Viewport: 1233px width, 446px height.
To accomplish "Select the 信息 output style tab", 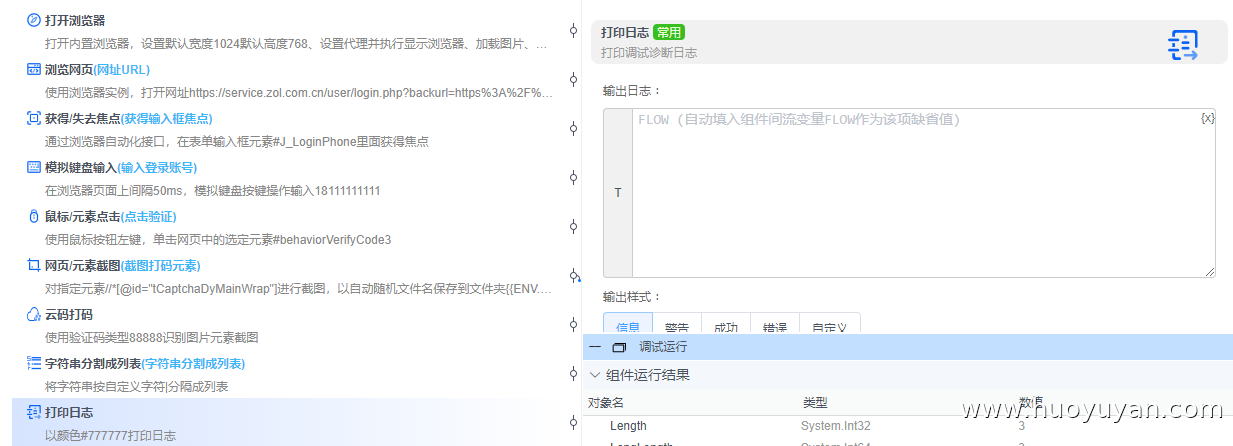I will pyautogui.click(x=628, y=324).
